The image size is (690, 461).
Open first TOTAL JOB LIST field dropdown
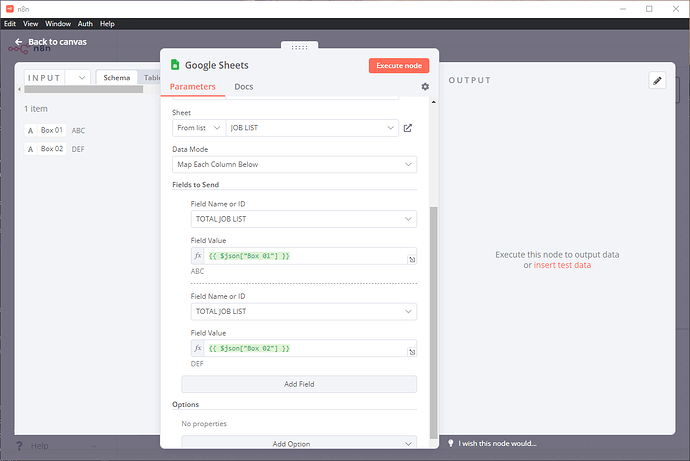(x=304, y=219)
